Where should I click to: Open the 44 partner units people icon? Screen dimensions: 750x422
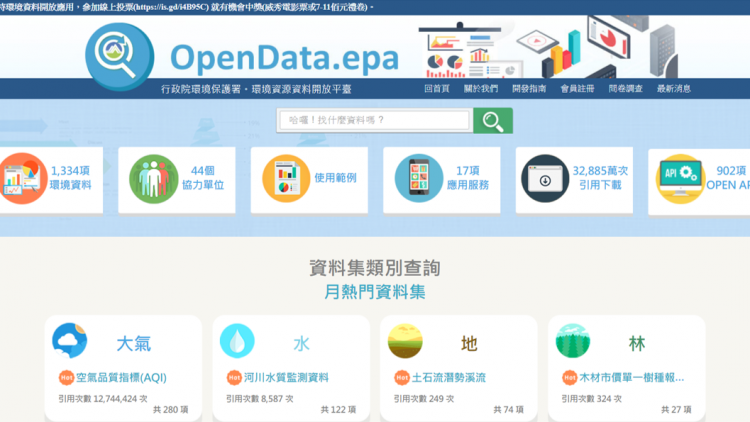[154, 178]
